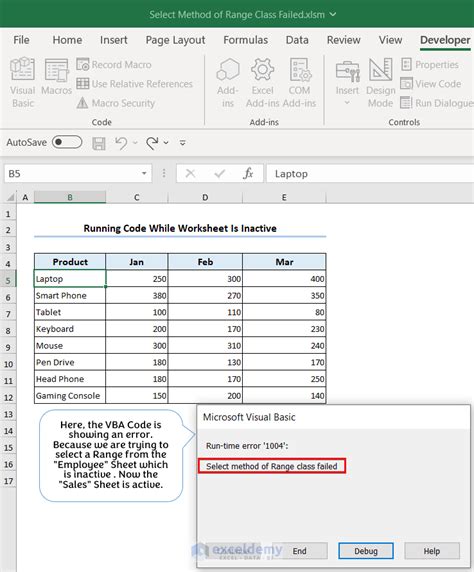
Task: Toggle Use Relative References
Action: [134, 84]
